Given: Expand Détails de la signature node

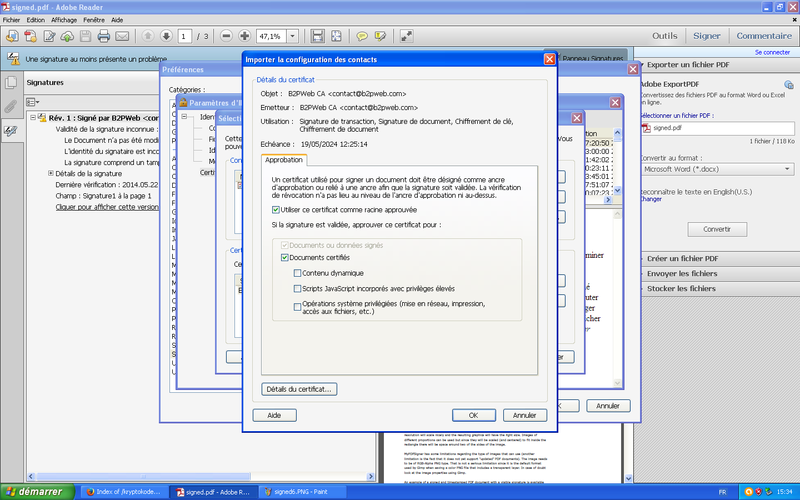Looking at the screenshot, I should (51, 173).
